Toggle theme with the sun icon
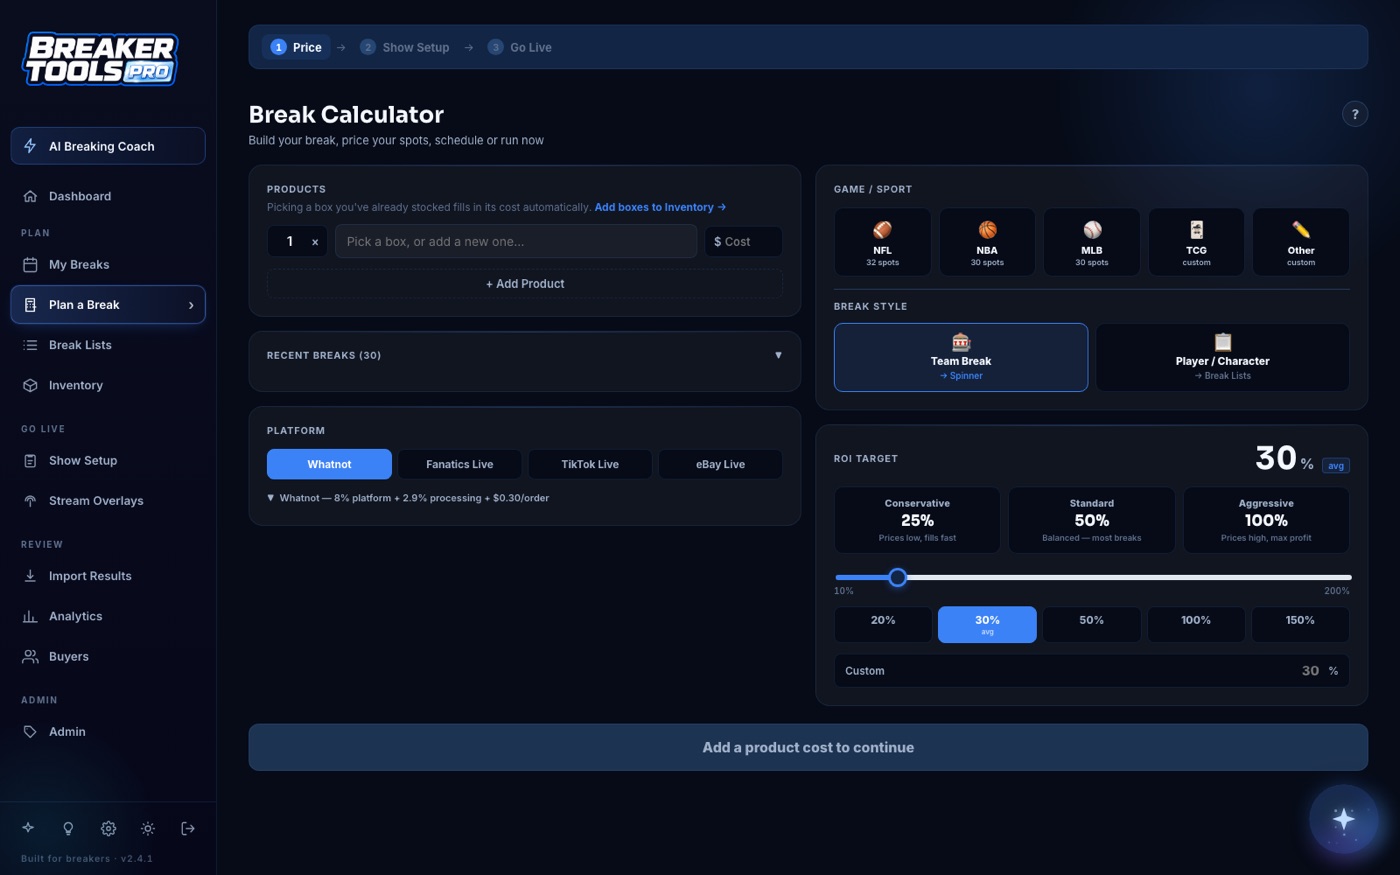The height and width of the screenshot is (875, 1400). [148, 828]
